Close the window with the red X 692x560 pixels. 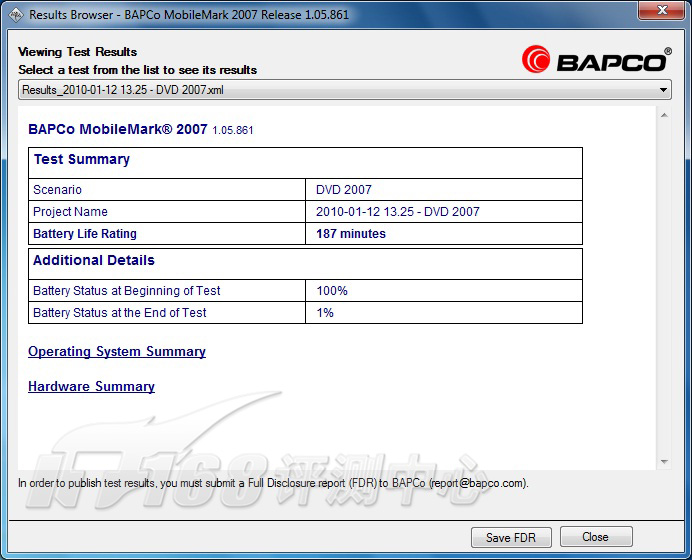662,11
